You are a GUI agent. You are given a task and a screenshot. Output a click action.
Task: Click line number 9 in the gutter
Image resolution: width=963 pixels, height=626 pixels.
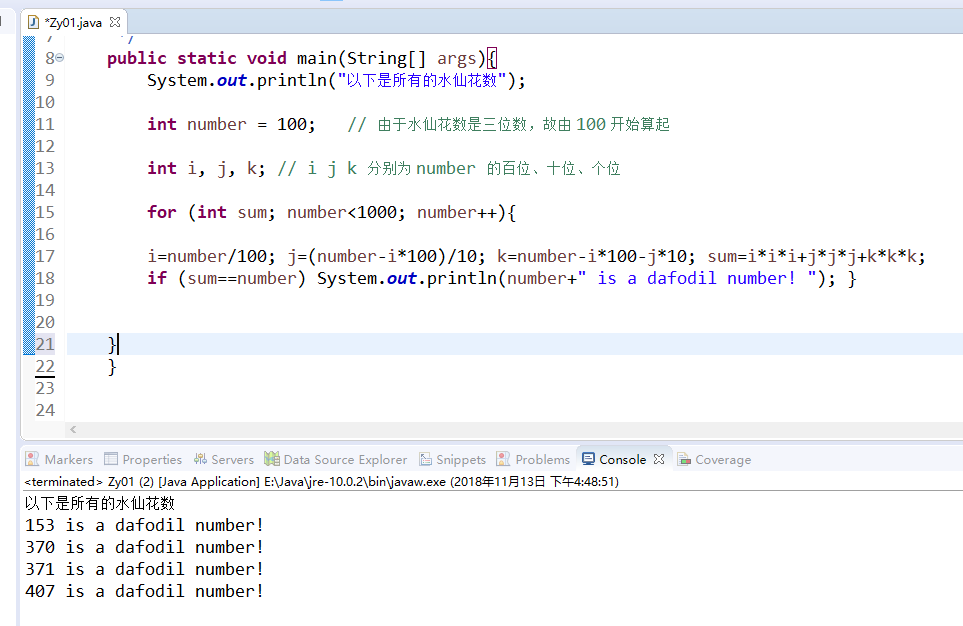coord(50,80)
